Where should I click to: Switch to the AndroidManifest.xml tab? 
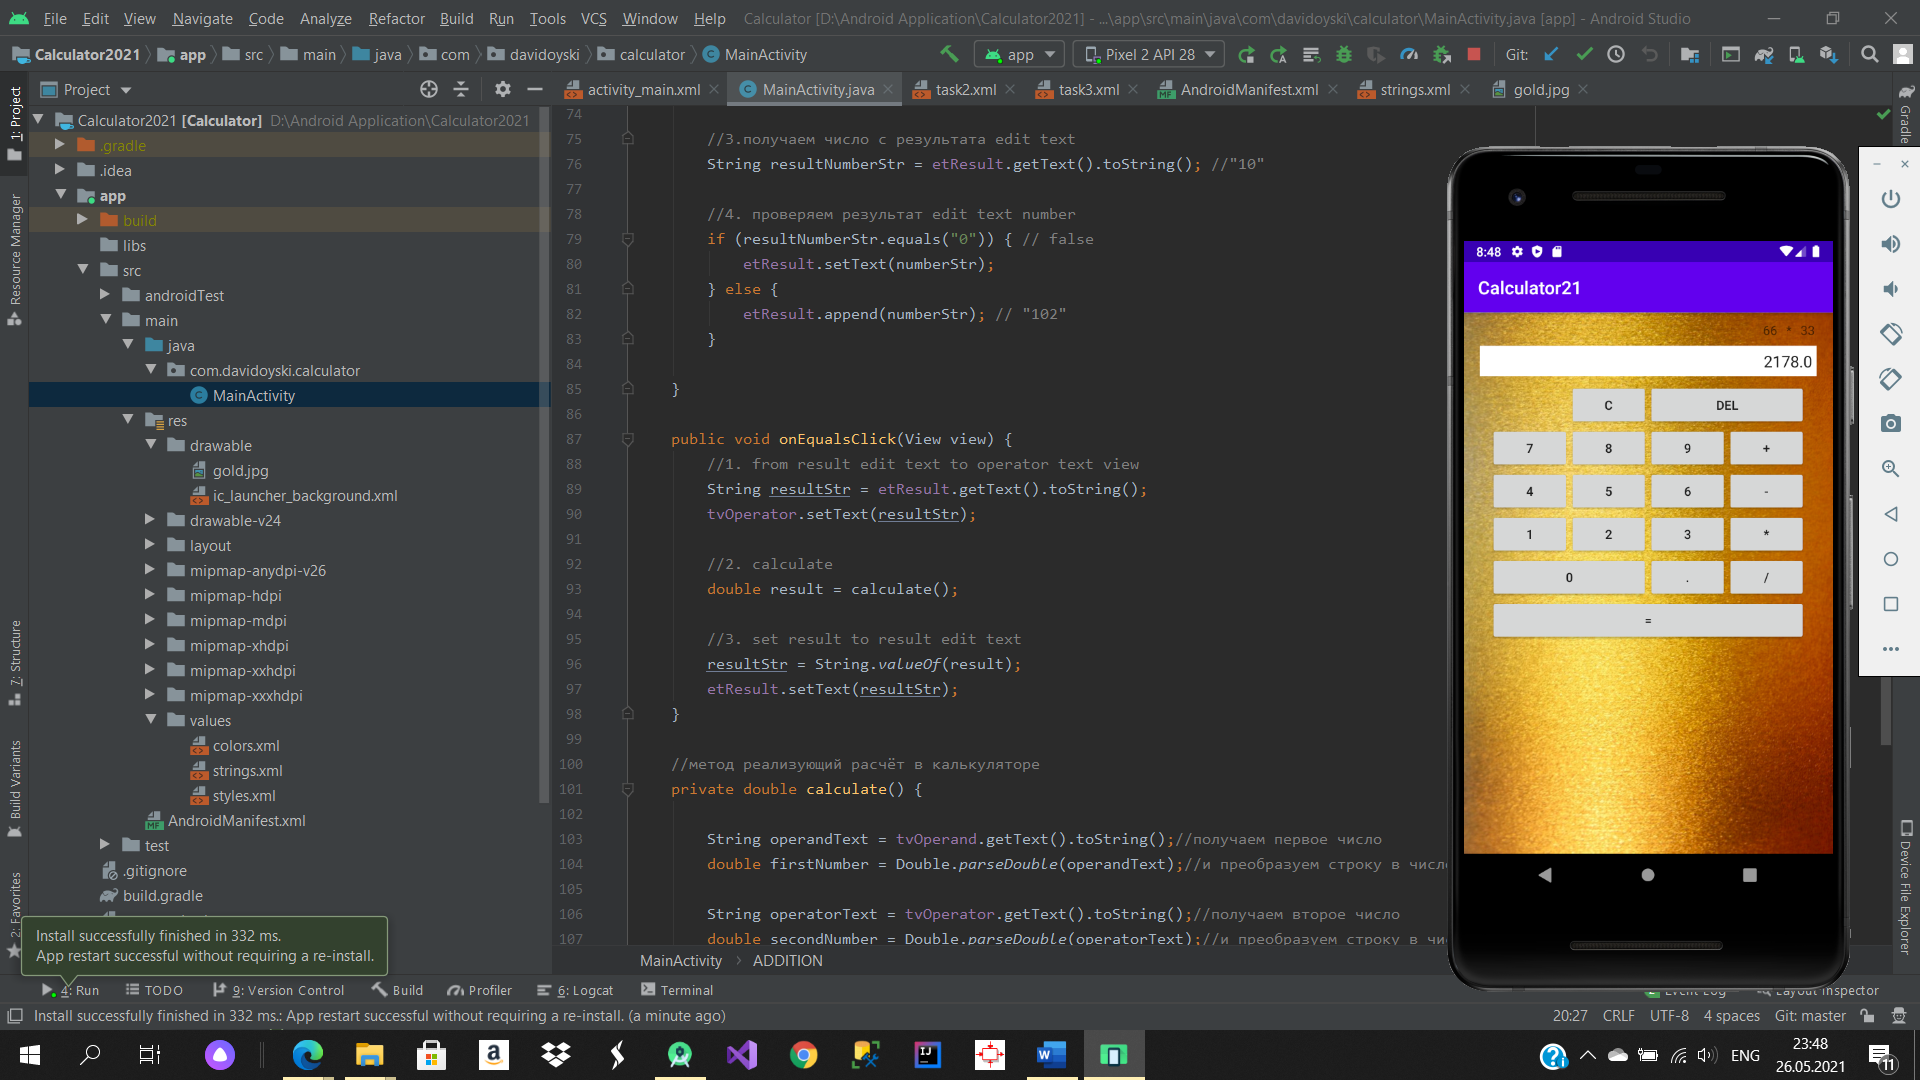coord(1248,89)
